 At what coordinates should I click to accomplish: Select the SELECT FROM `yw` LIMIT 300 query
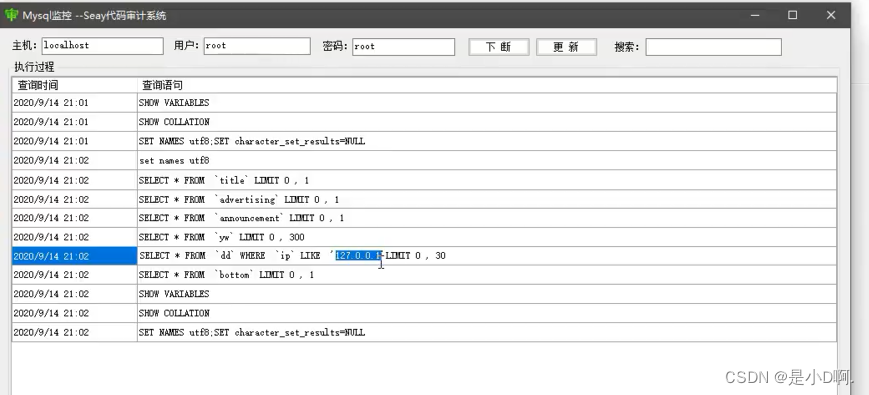click(487, 237)
